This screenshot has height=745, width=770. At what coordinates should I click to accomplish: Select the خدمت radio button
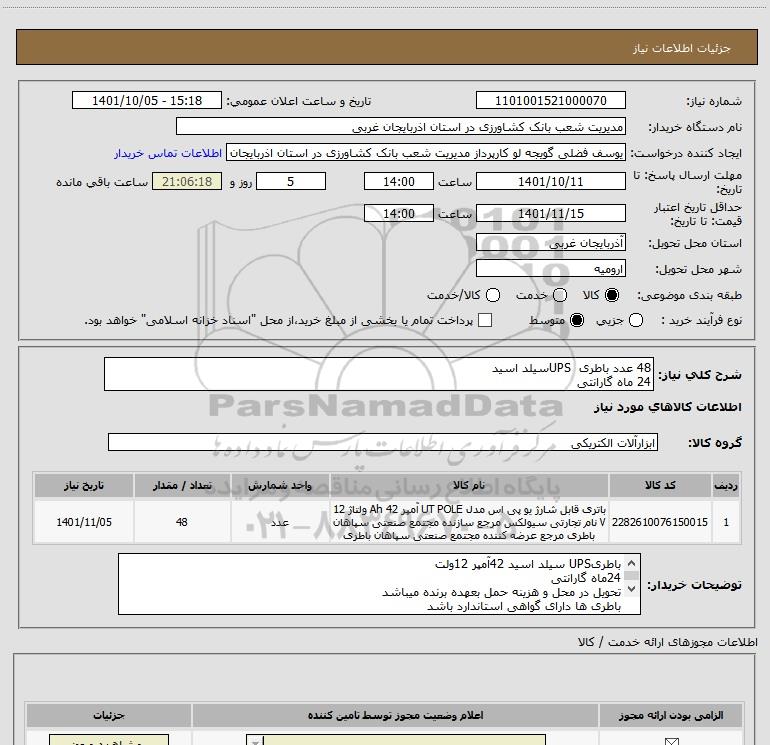point(560,295)
